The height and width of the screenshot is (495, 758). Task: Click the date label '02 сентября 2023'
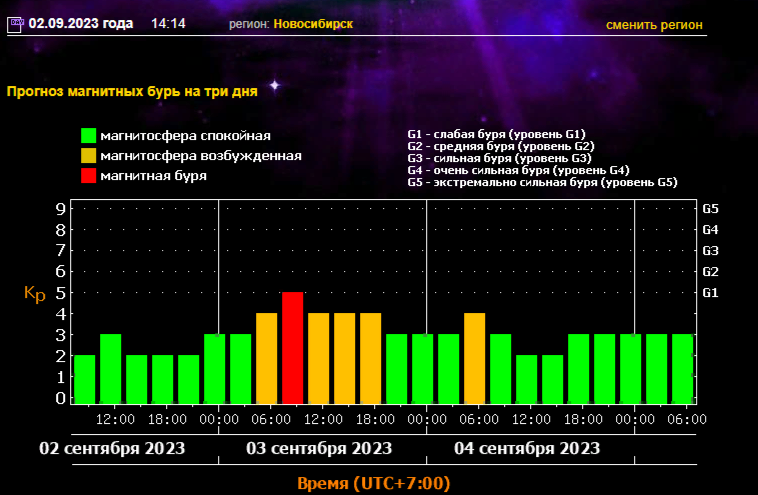pyautogui.click(x=112, y=448)
